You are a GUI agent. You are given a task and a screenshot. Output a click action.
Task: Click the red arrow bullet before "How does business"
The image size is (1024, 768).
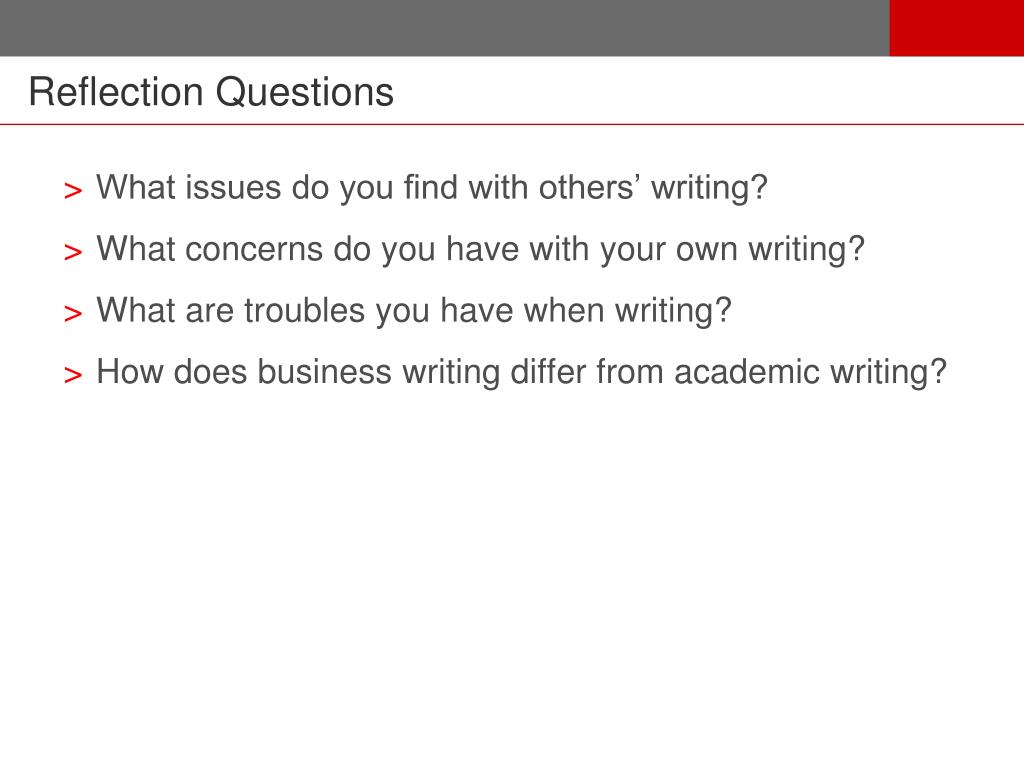[x=73, y=375]
